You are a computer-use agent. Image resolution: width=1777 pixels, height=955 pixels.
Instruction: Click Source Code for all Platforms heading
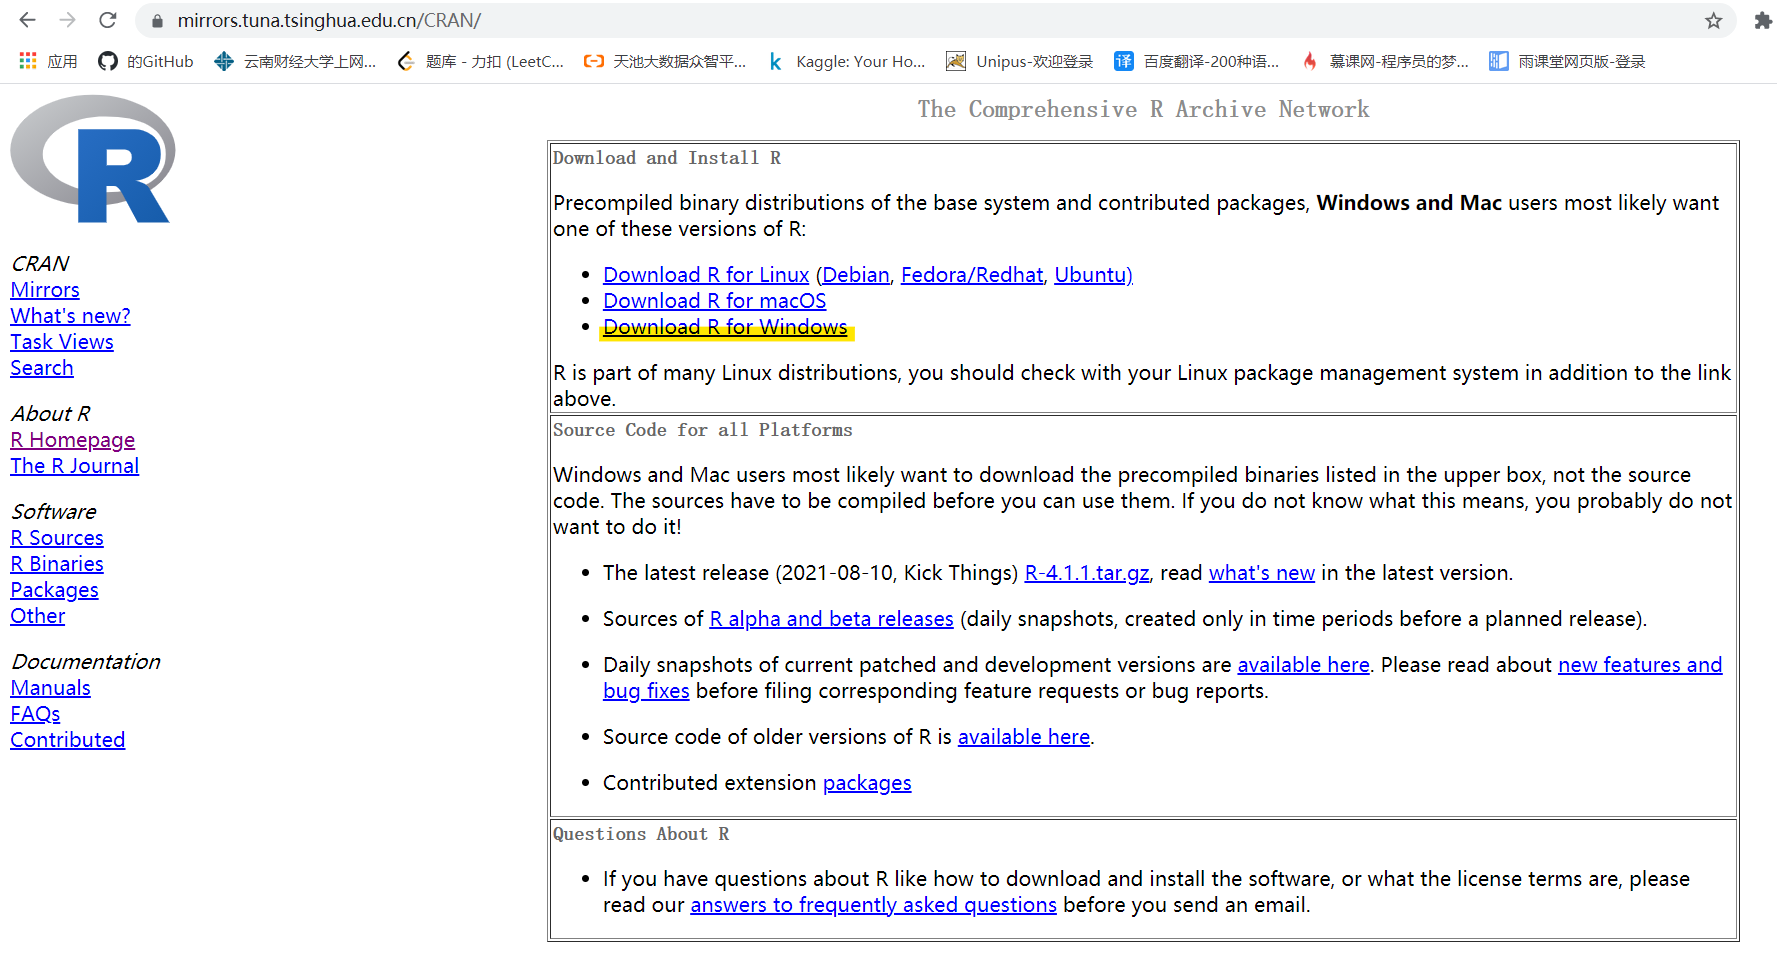tap(703, 430)
